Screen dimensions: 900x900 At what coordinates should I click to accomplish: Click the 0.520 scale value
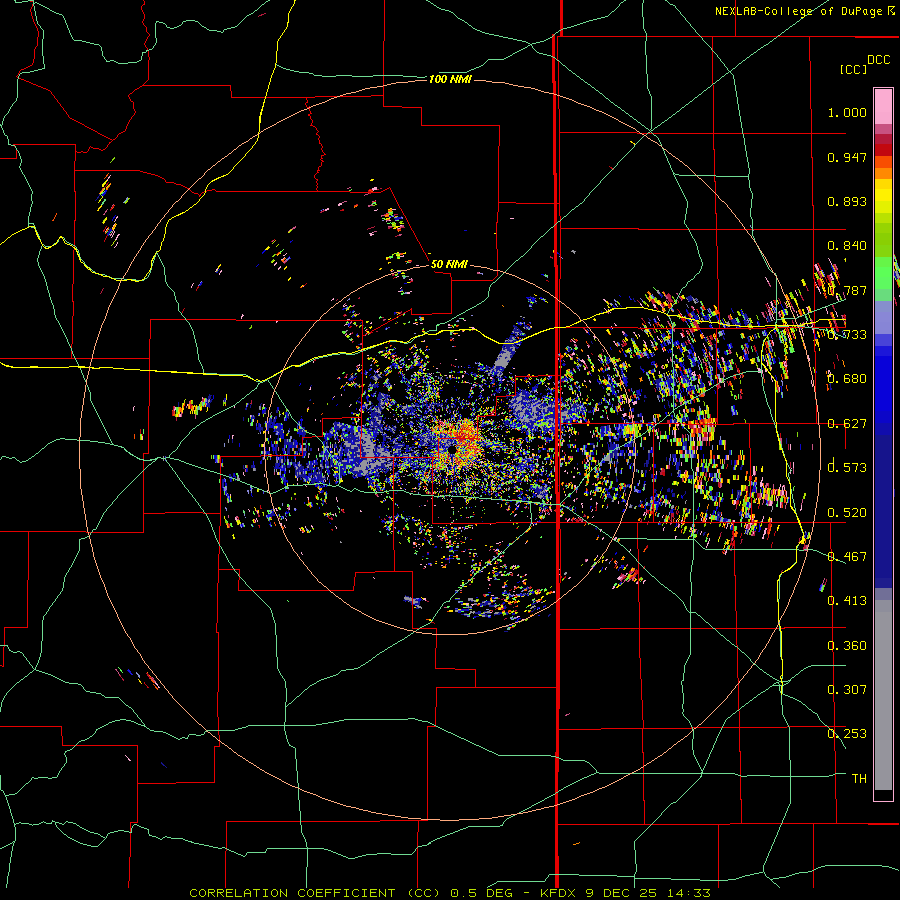847,513
